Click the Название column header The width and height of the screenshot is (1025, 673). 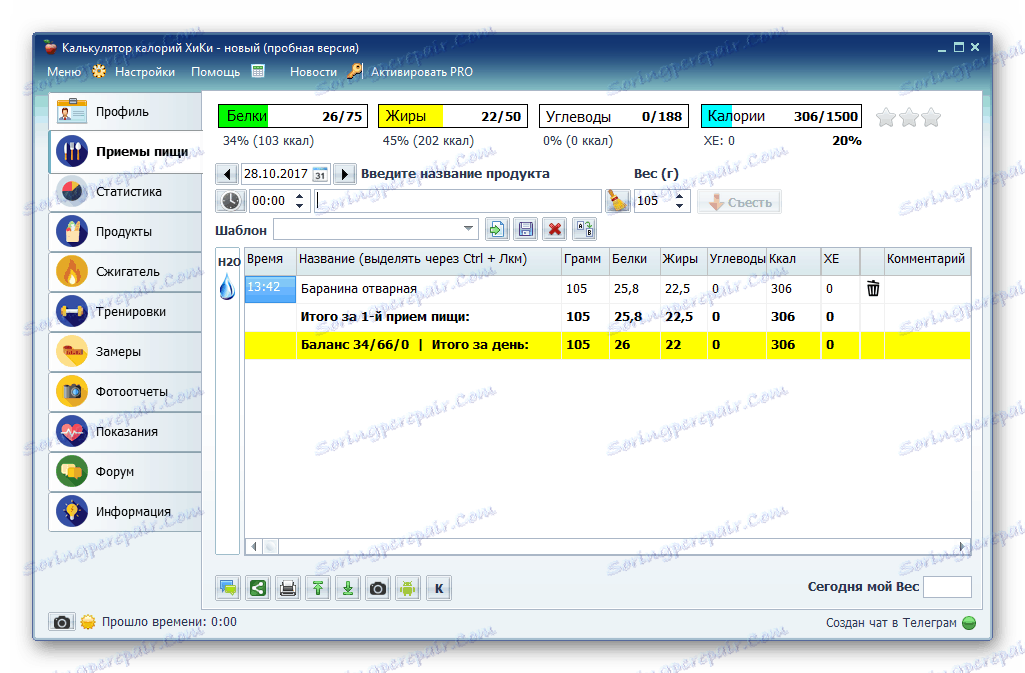tap(428, 259)
